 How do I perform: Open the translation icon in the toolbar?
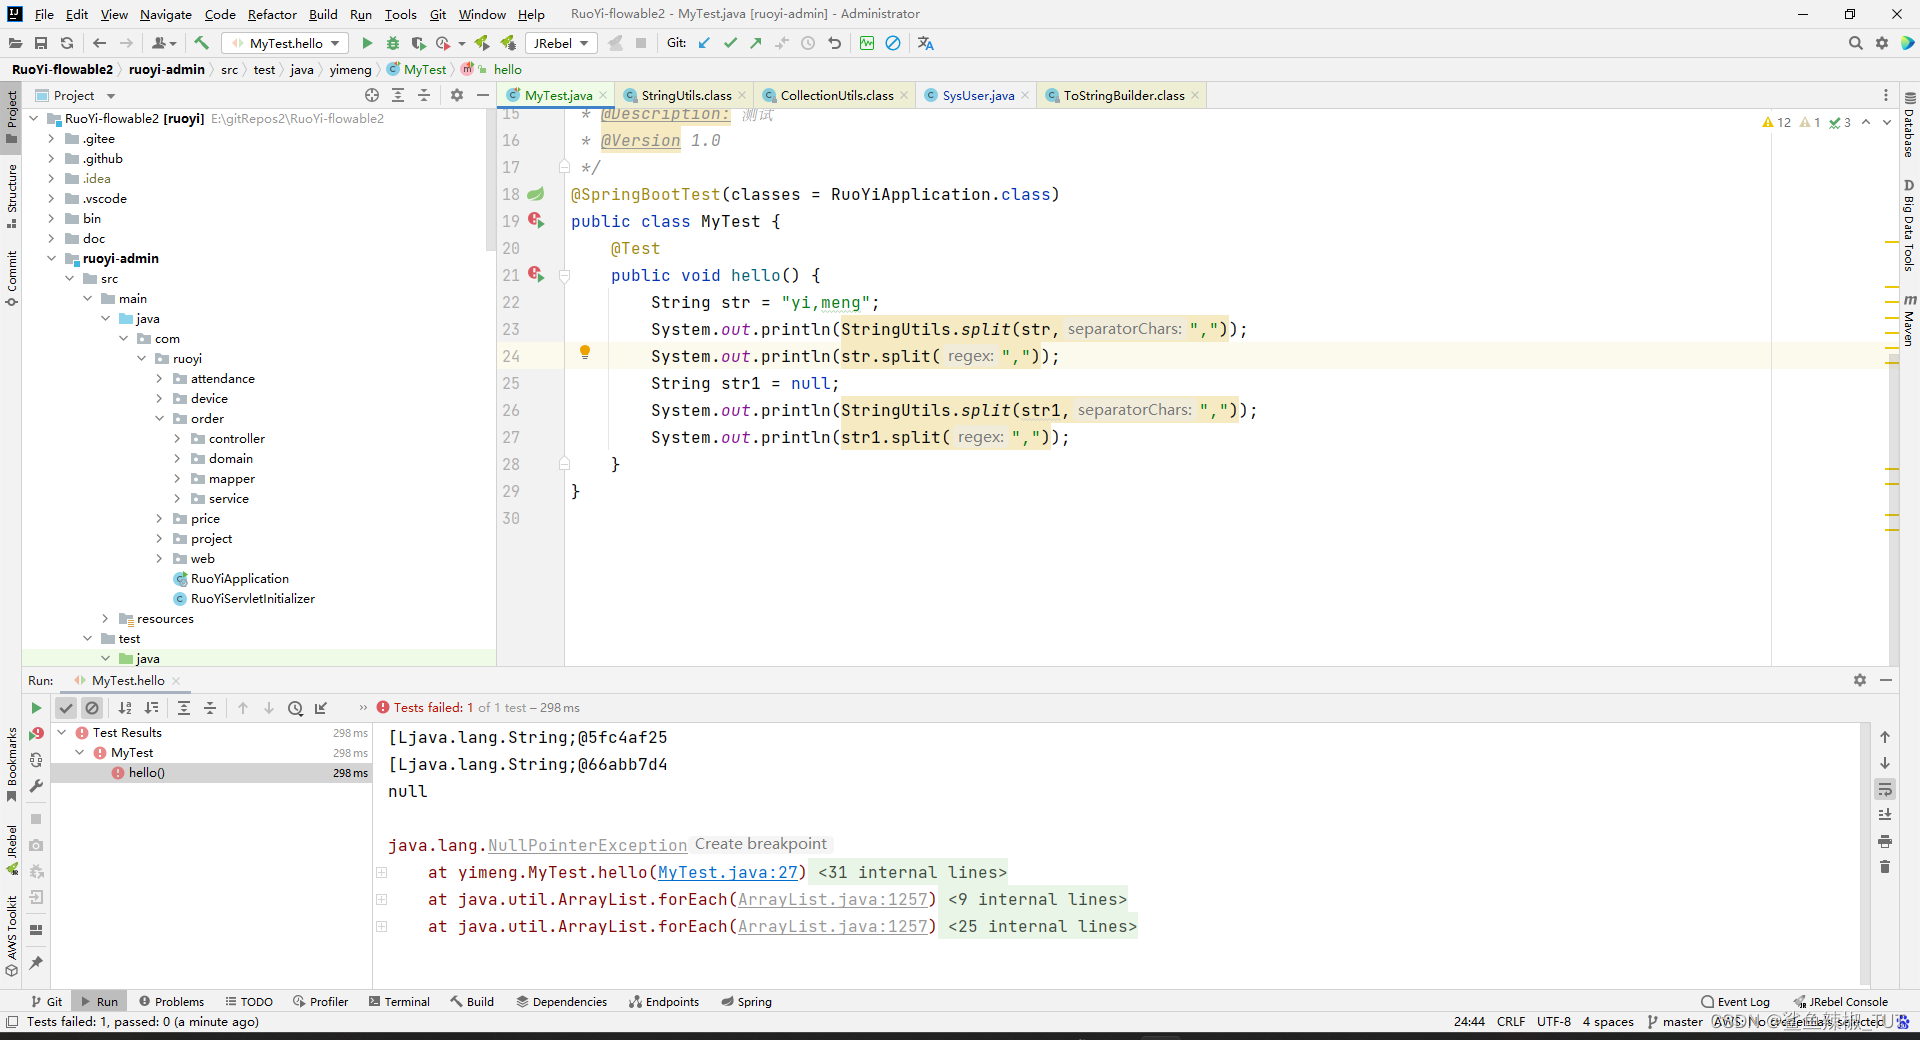[926, 43]
